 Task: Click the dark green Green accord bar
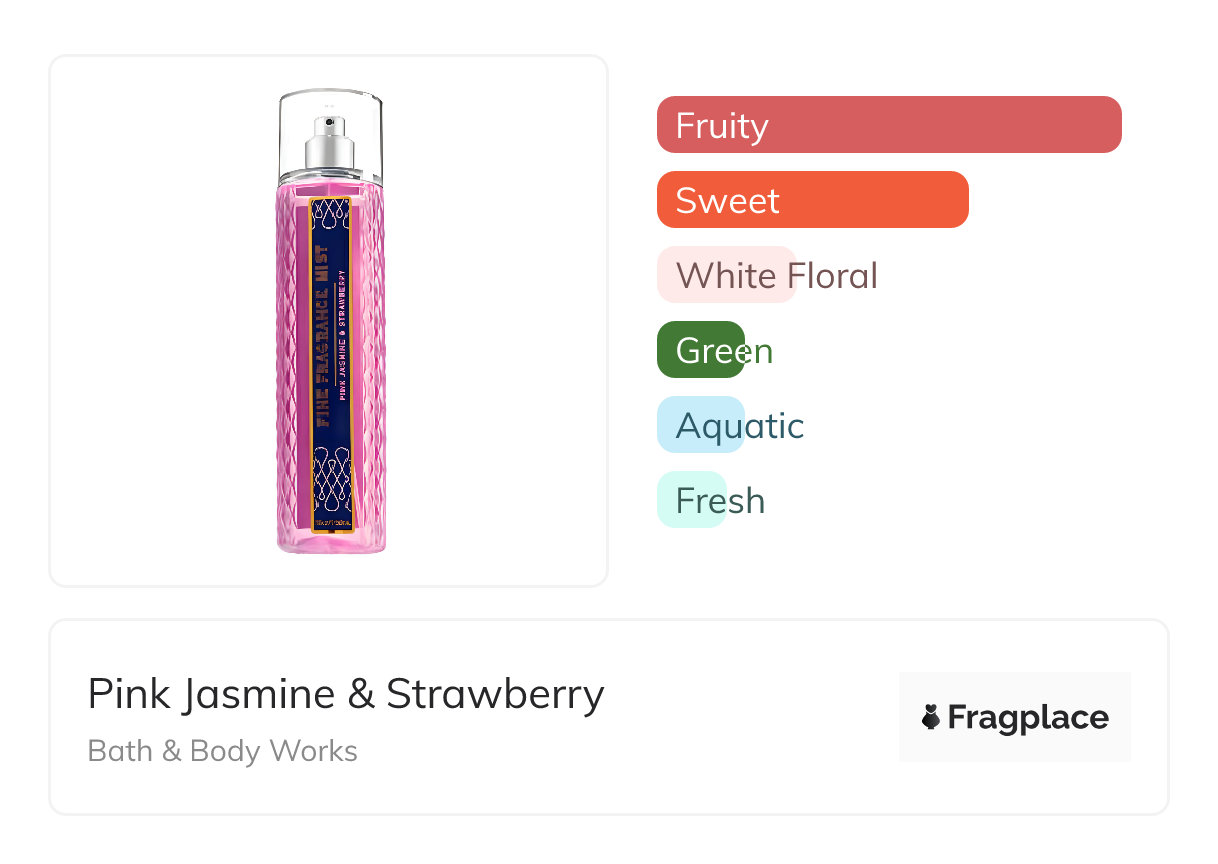pos(700,350)
